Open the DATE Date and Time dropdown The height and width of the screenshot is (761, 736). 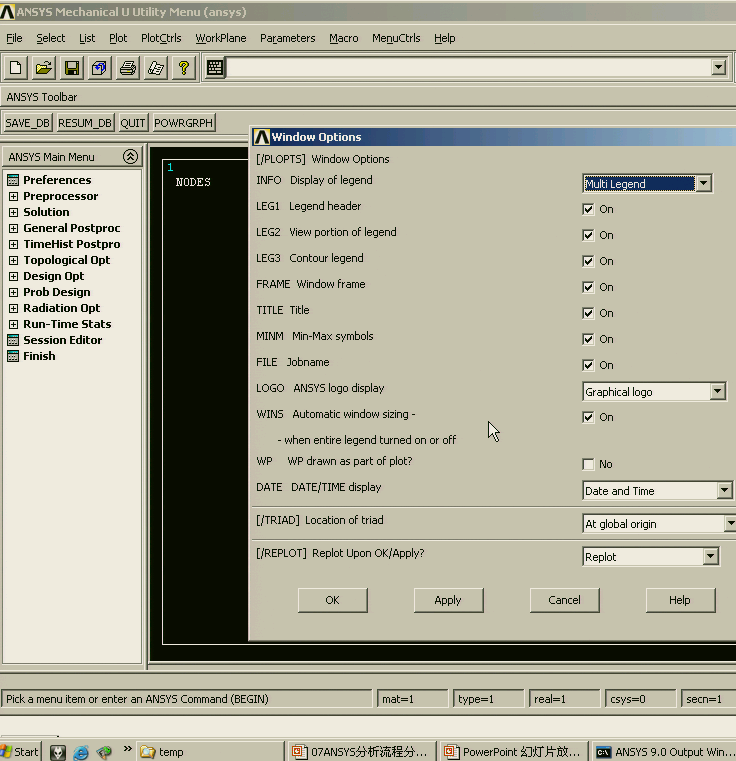tap(724, 491)
